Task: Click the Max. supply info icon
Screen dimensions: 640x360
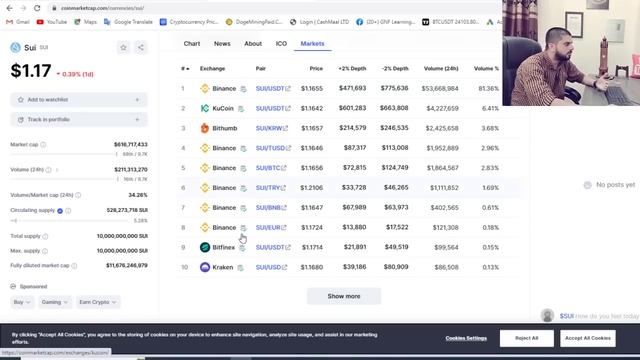Action: [x=45, y=251]
